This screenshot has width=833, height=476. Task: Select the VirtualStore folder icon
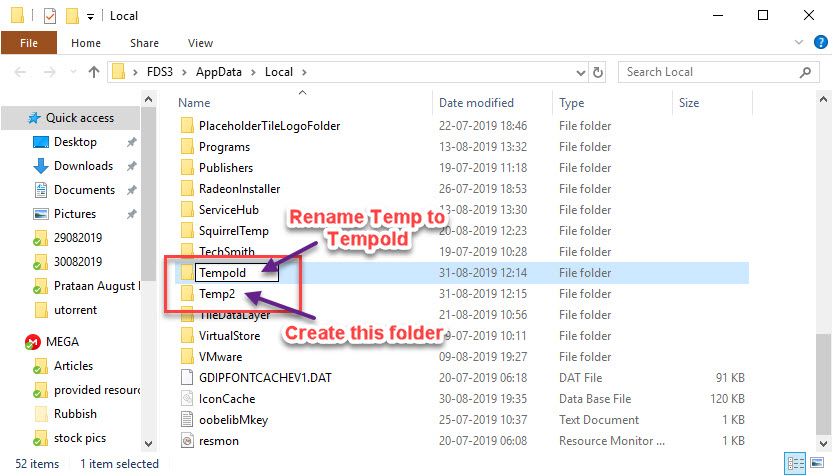click(x=187, y=336)
